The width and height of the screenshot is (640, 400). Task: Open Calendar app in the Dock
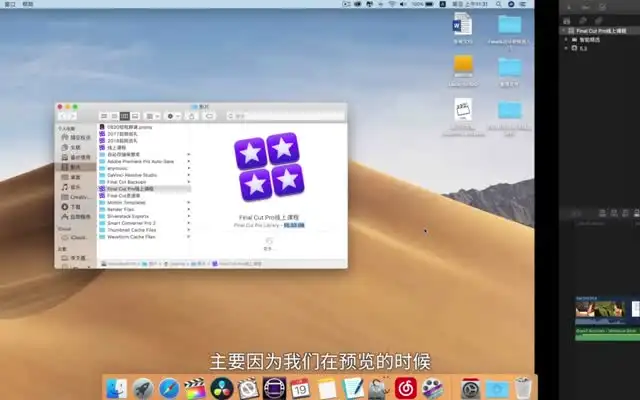pyautogui.click(x=300, y=387)
